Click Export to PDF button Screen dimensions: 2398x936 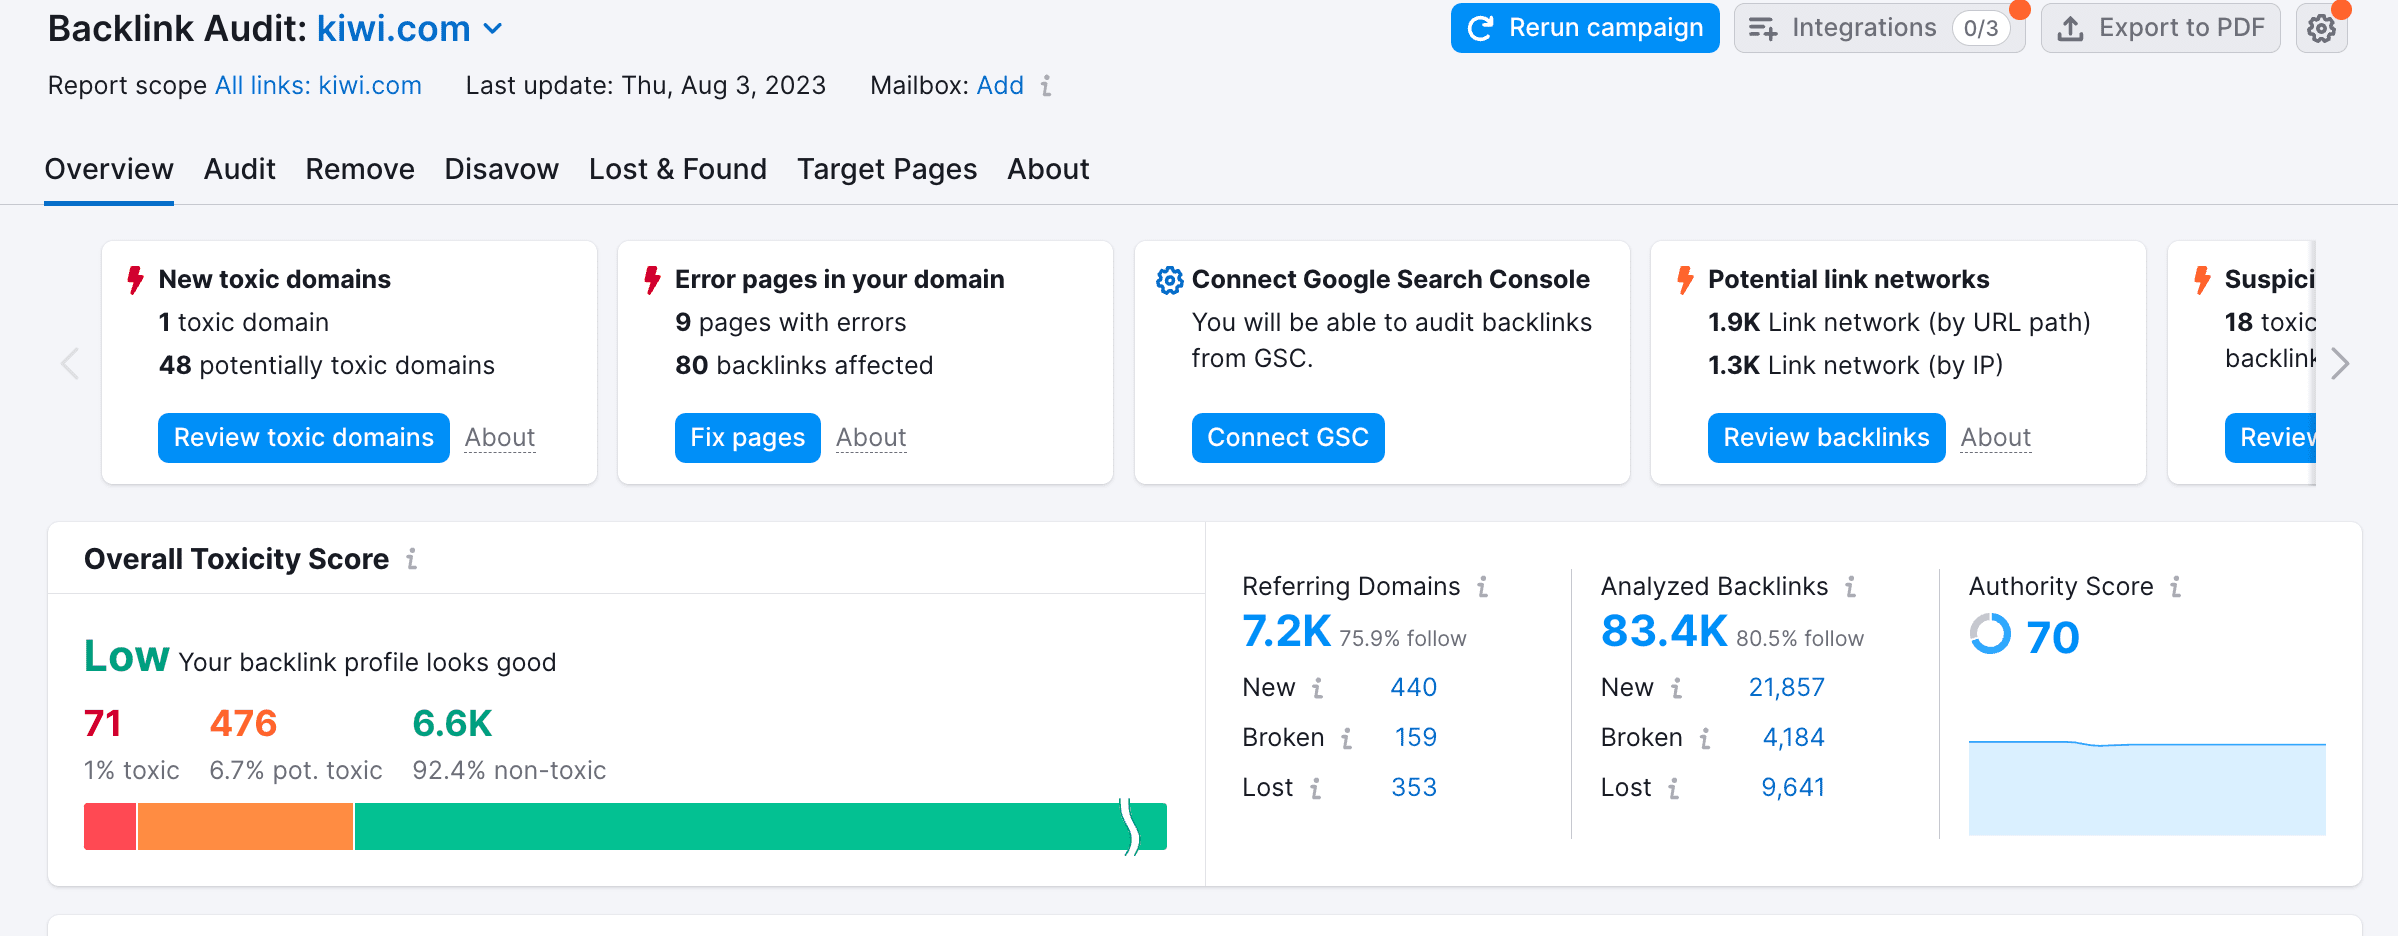pyautogui.click(x=2160, y=28)
